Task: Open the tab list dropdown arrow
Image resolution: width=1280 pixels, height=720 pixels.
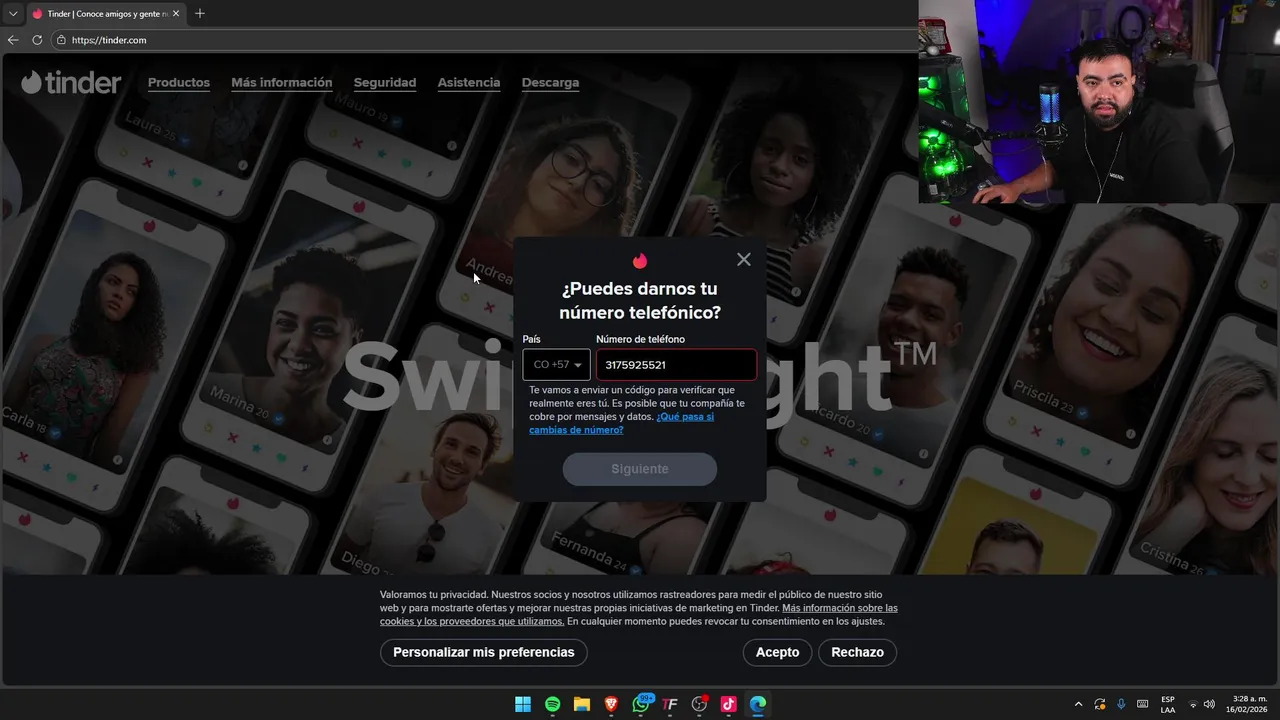Action: [x=13, y=14]
